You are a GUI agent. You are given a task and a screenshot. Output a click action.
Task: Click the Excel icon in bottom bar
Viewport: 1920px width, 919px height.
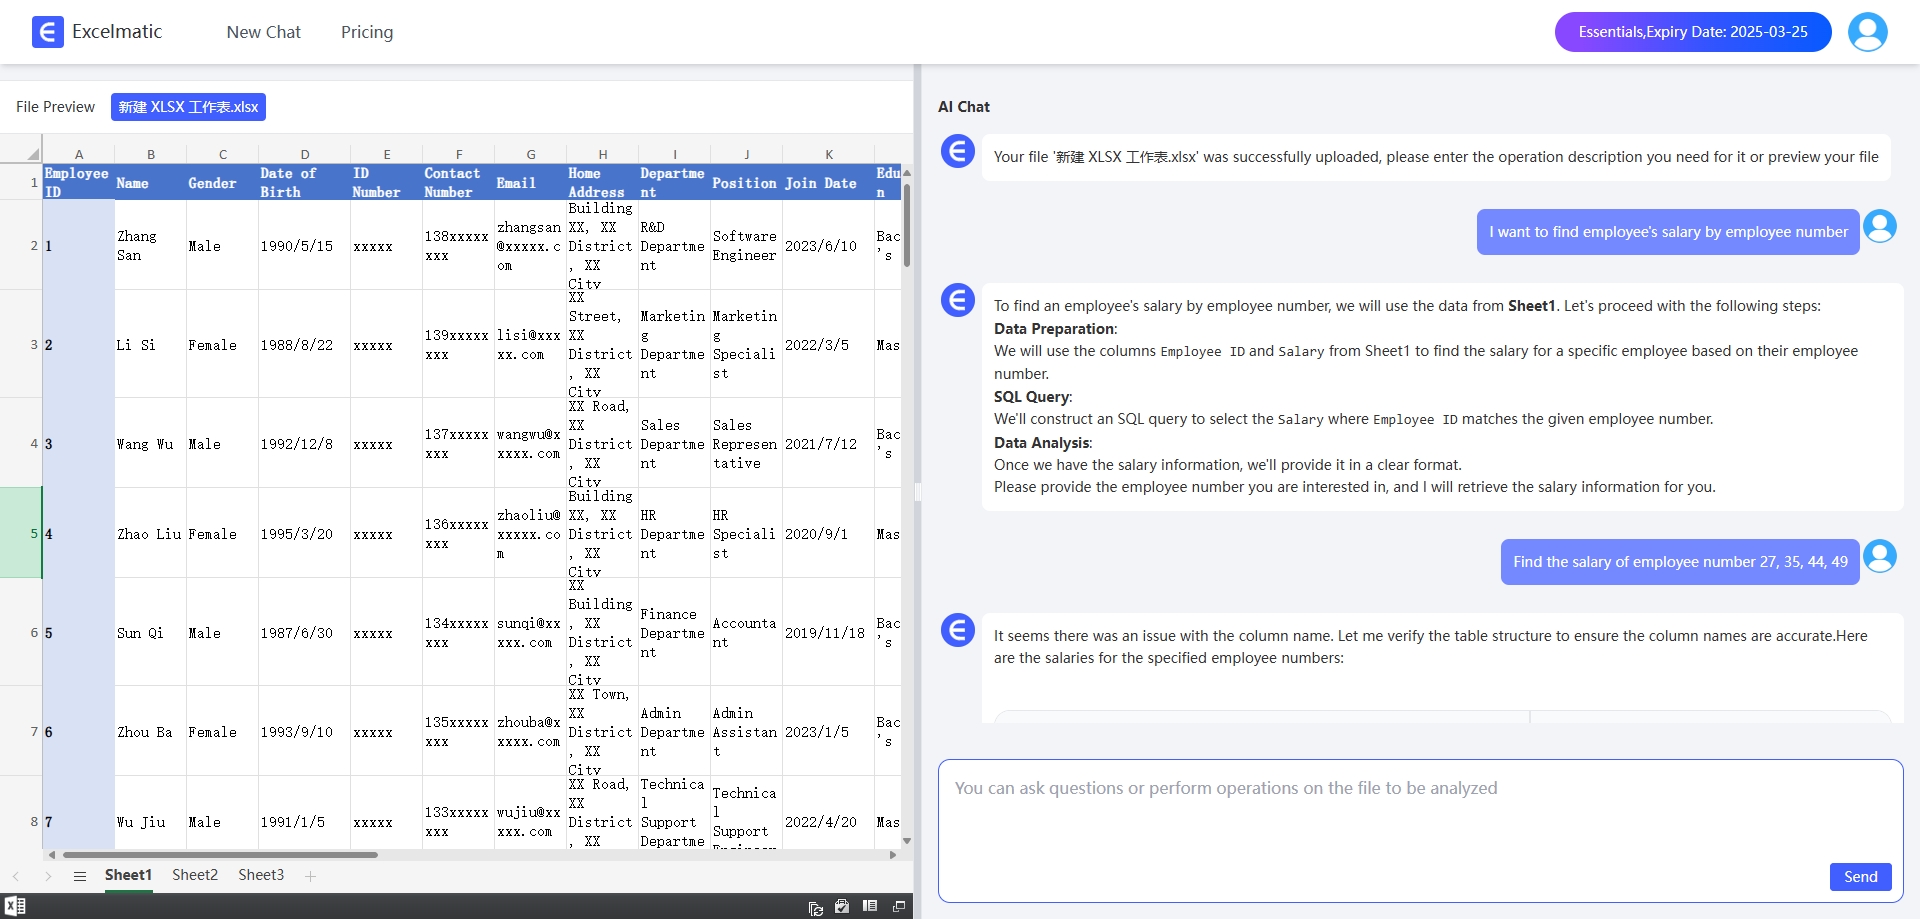[x=15, y=906]
